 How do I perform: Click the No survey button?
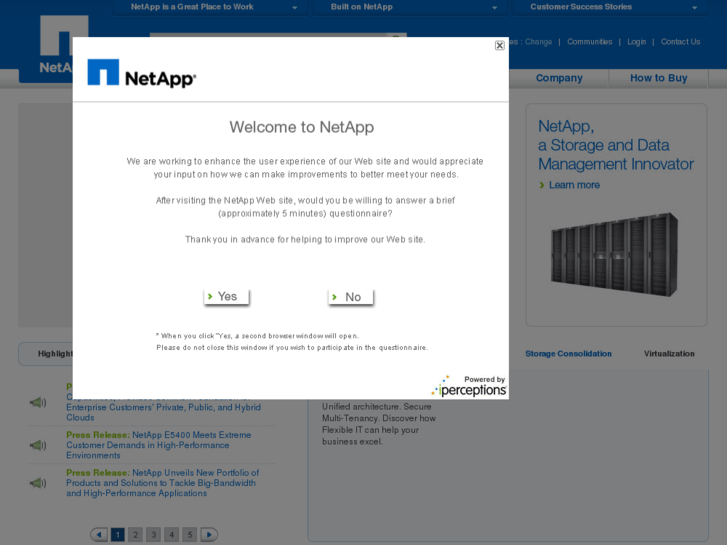point(351,297)
